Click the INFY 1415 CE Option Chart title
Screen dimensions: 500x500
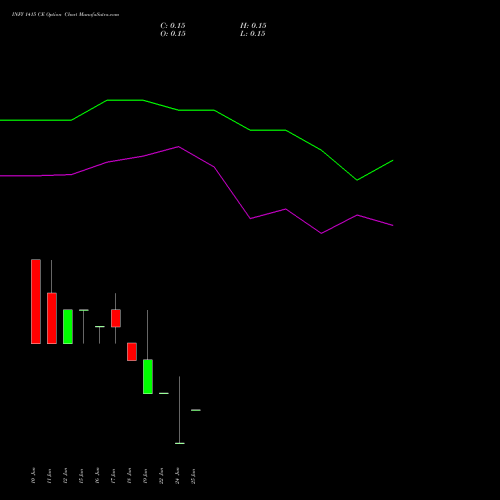[x=65, y=15]
